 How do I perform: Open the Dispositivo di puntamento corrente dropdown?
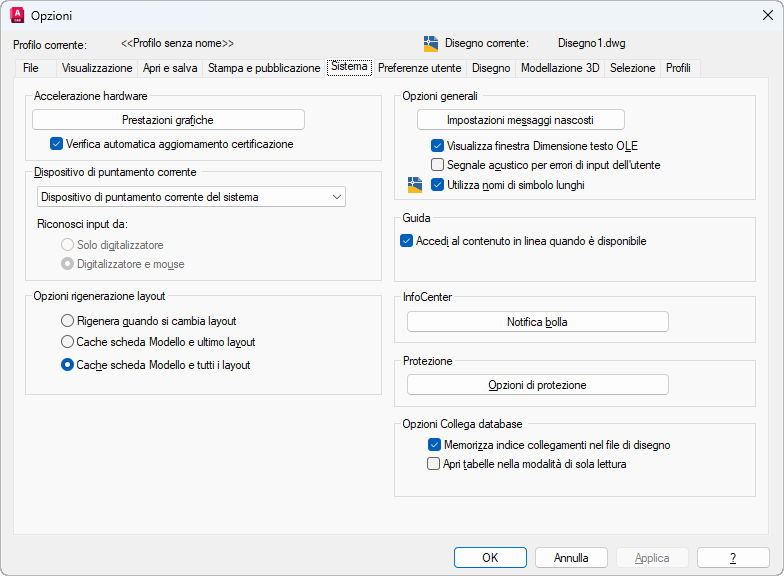coord(191,197)
